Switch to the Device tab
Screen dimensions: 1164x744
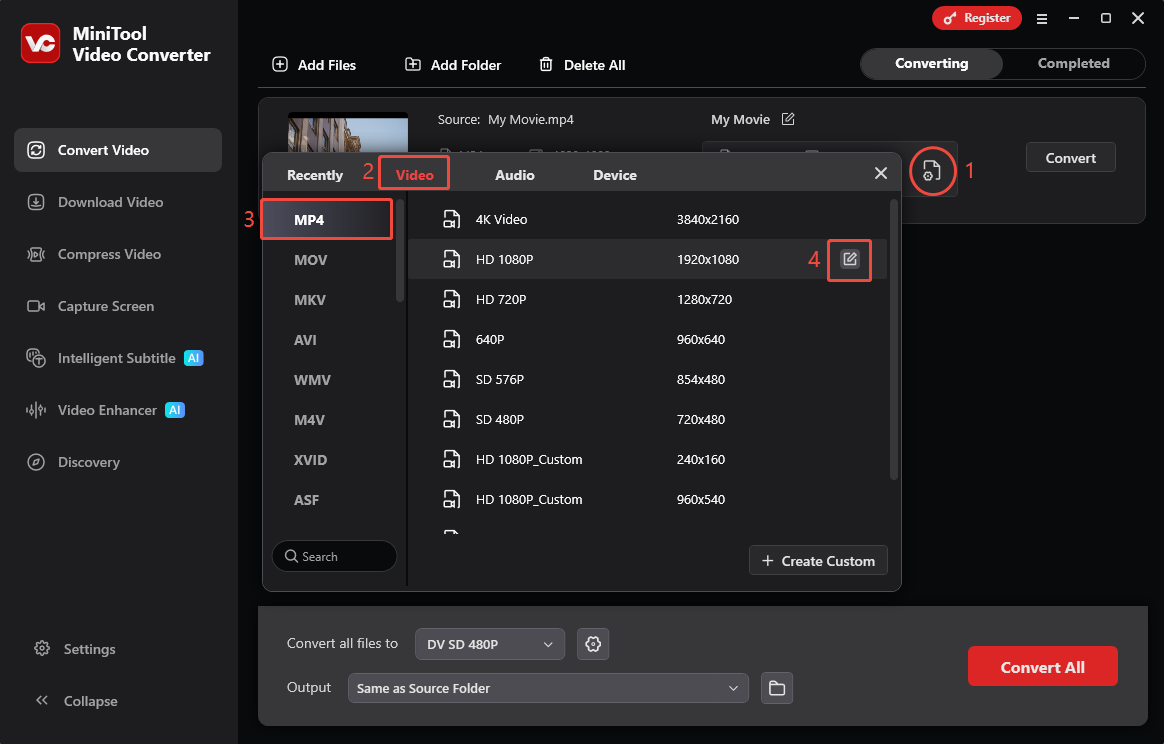(x=615, y=175)
